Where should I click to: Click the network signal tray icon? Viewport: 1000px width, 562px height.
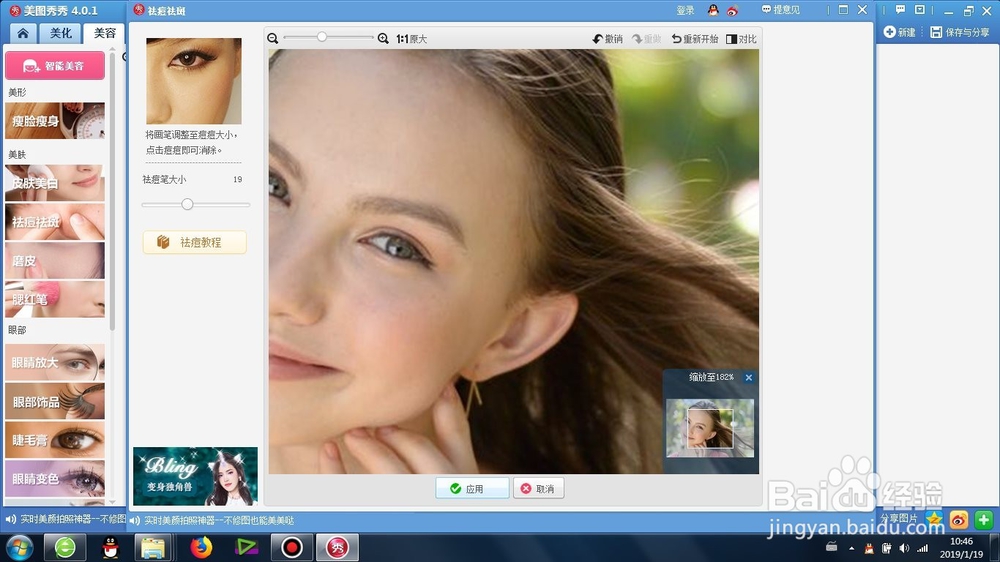pyautogui.click(x=922, y=548)
